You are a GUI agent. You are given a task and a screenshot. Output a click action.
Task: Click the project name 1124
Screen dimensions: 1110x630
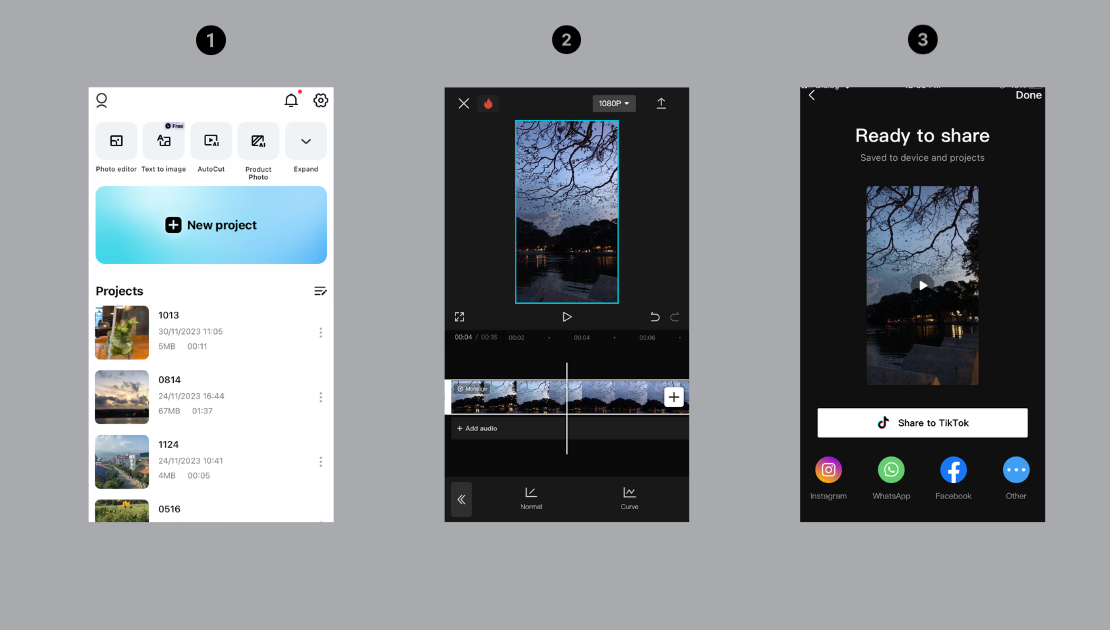168,445
